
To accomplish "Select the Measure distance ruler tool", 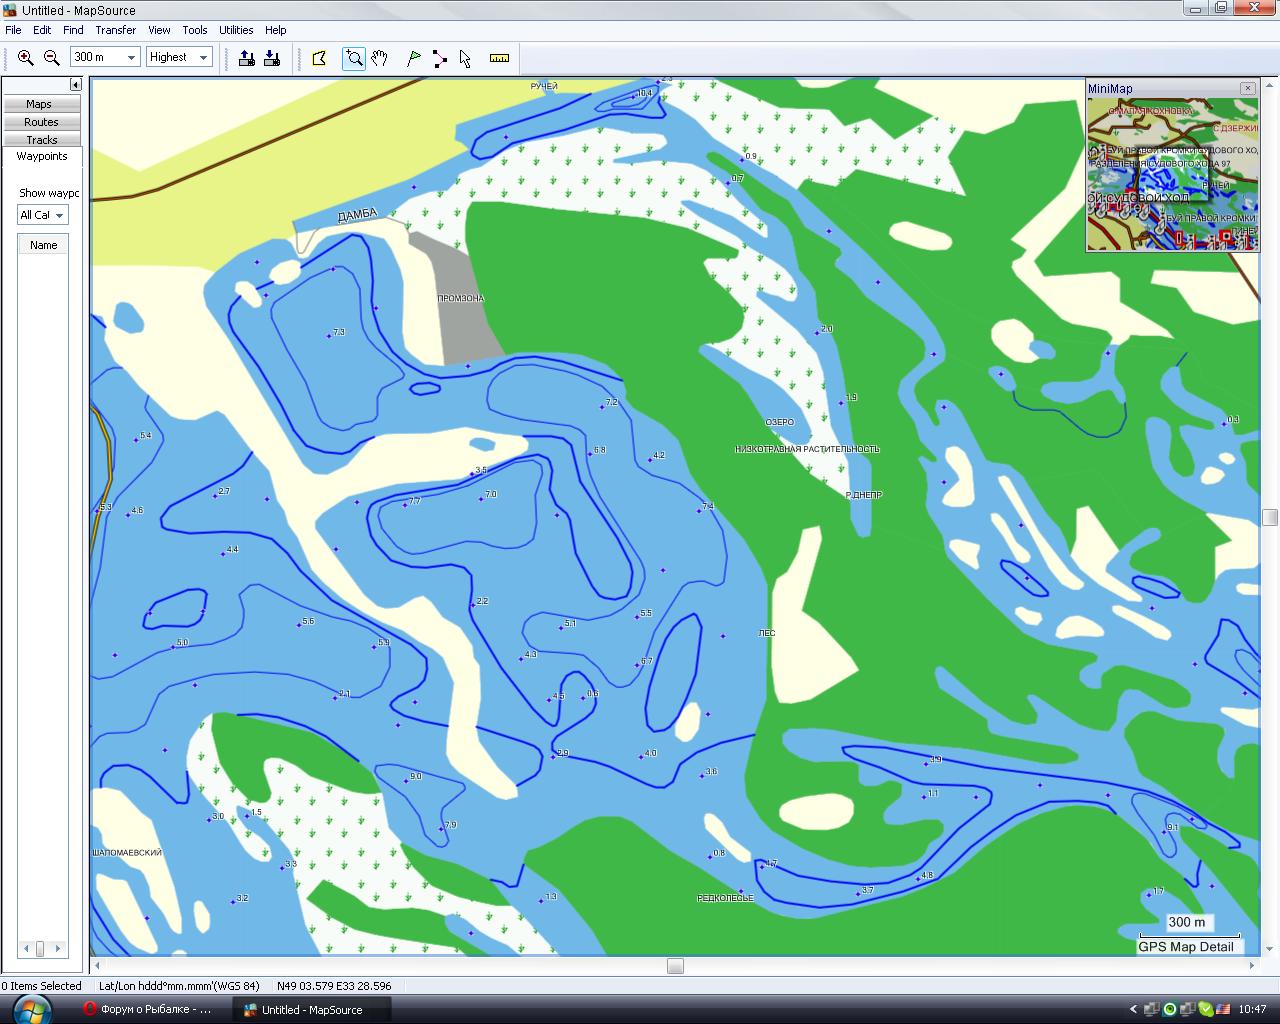I will click(x=499, y=58).
